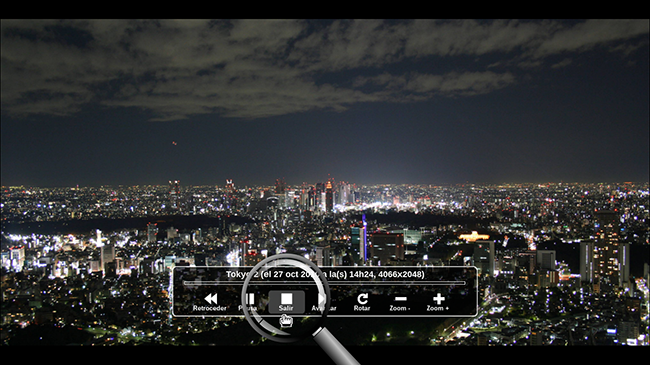Stop the slideshow using the Salir square icon

pyautogui.click(x=286, y=299)
